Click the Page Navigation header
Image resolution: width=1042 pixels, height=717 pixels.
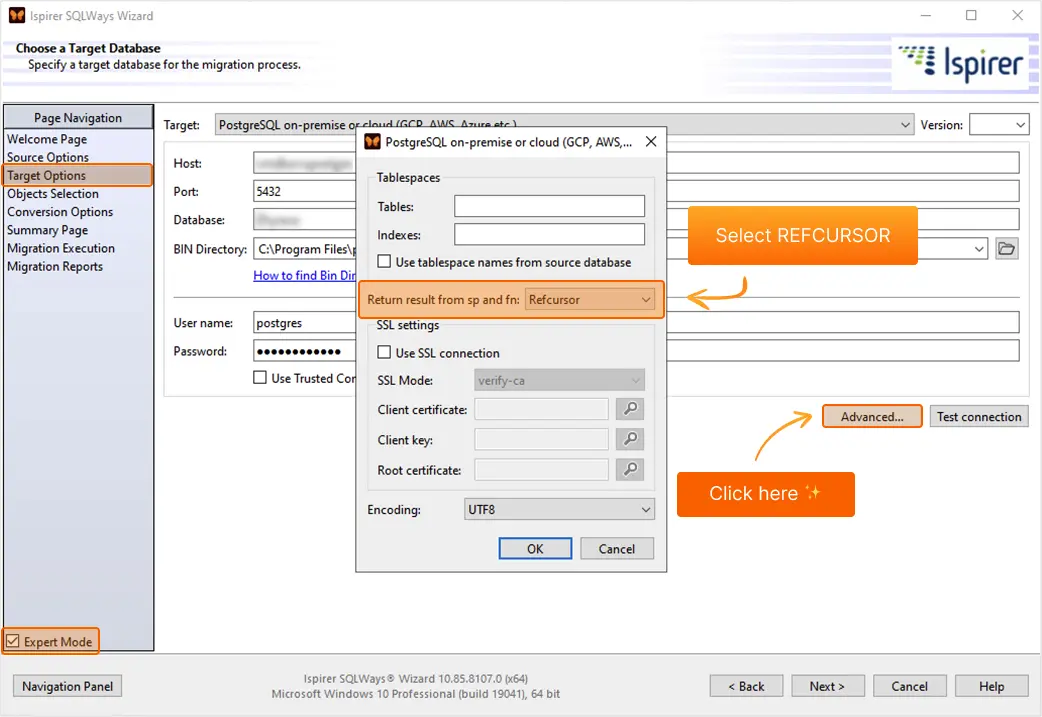coord(78,118)
